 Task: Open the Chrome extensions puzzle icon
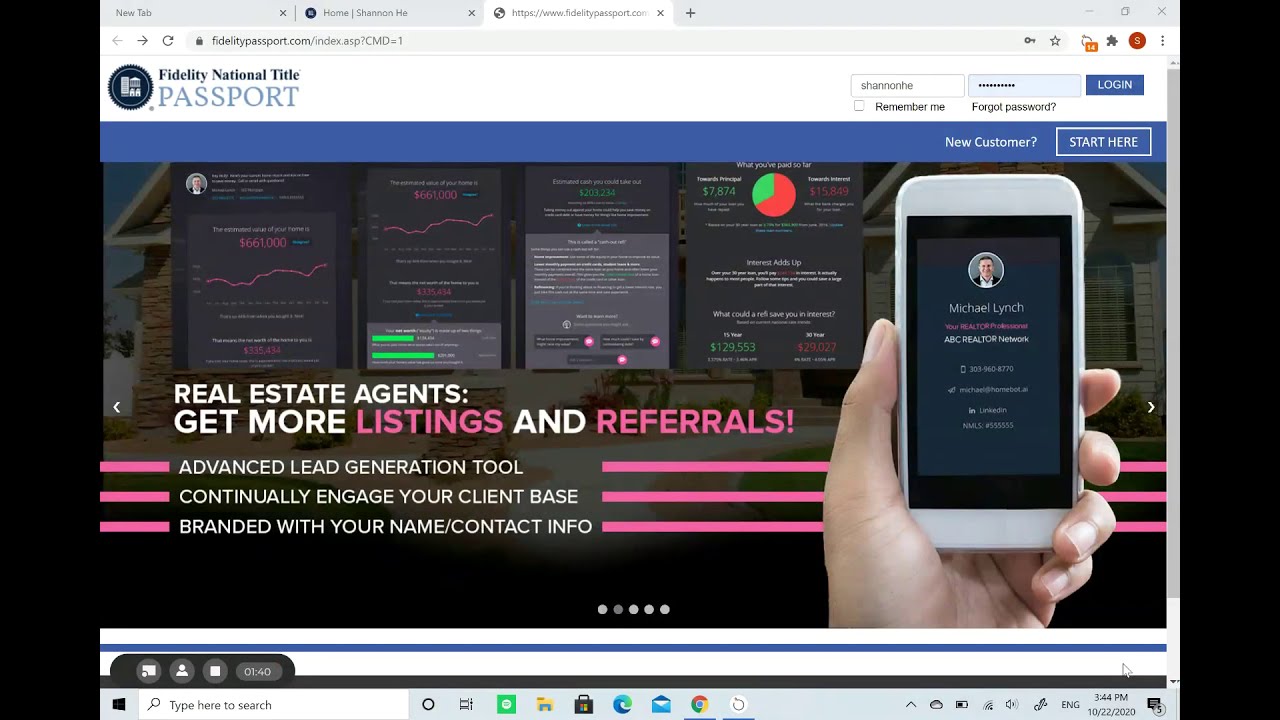1112,41
